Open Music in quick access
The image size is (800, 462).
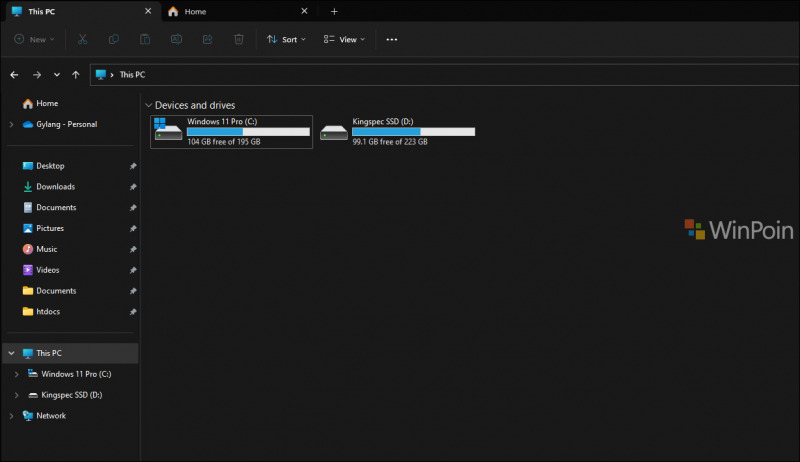[x=46, y=249]
